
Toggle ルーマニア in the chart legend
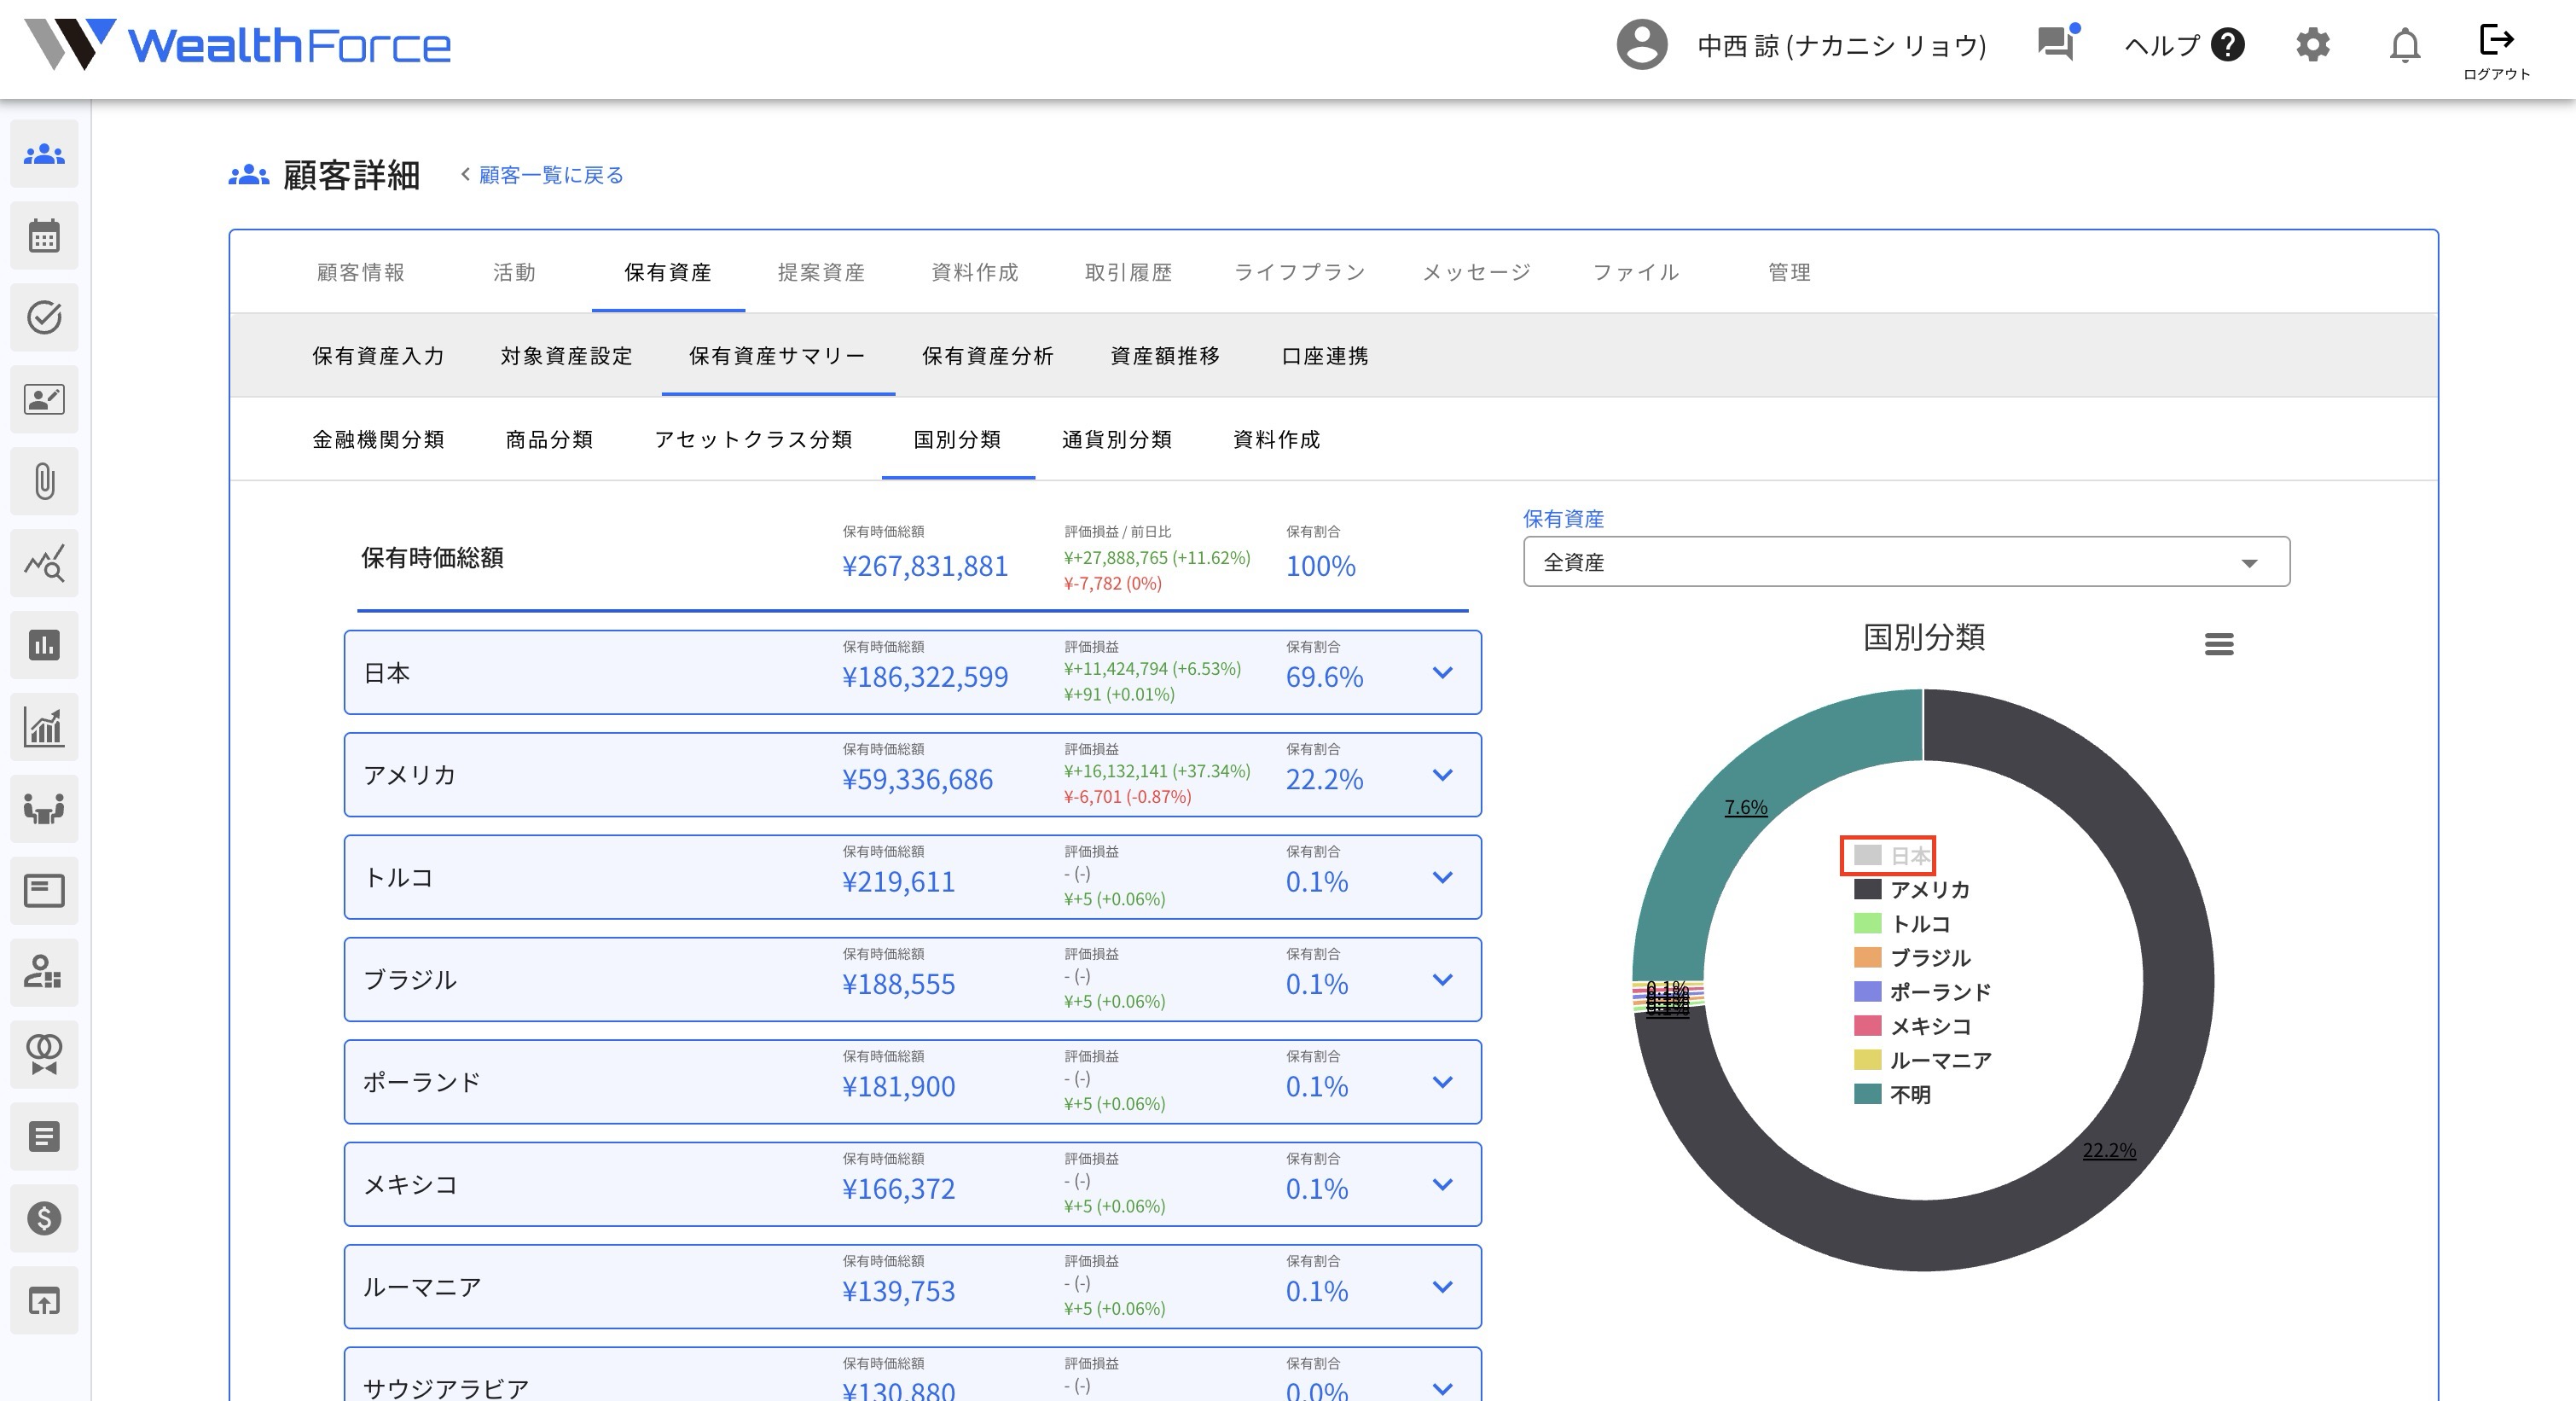click(1922, 1059)
